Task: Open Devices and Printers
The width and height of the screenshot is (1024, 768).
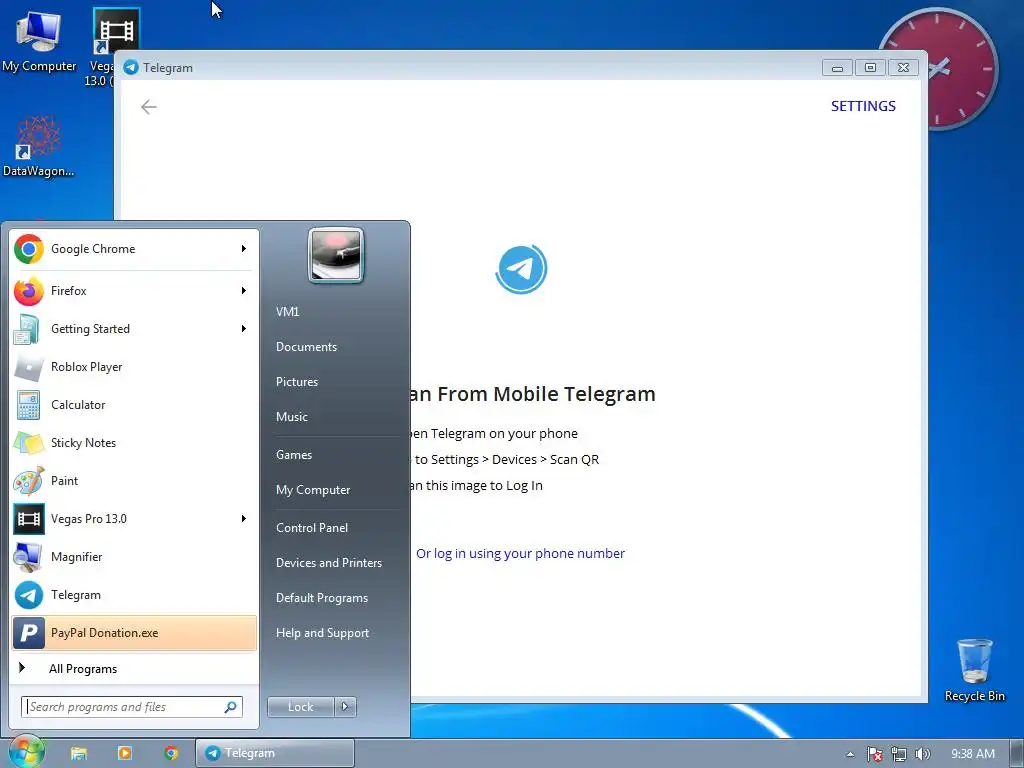Action: (328, 562)
